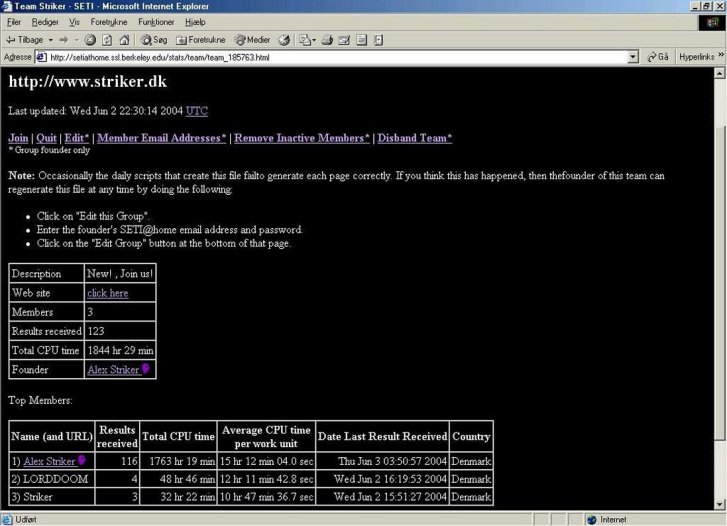Click the '1844 hr 29 min' CPU time value

pyautogui.click(x=120, y=351)
